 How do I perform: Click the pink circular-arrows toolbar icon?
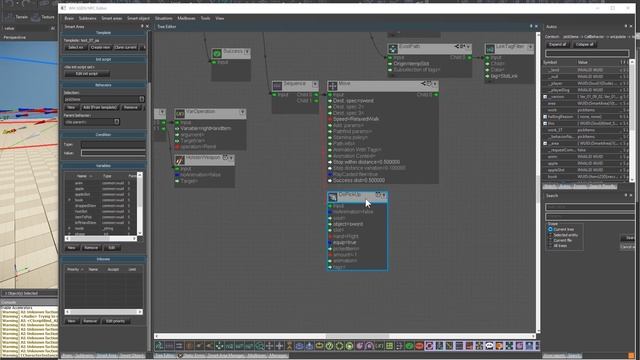point(429,346)
